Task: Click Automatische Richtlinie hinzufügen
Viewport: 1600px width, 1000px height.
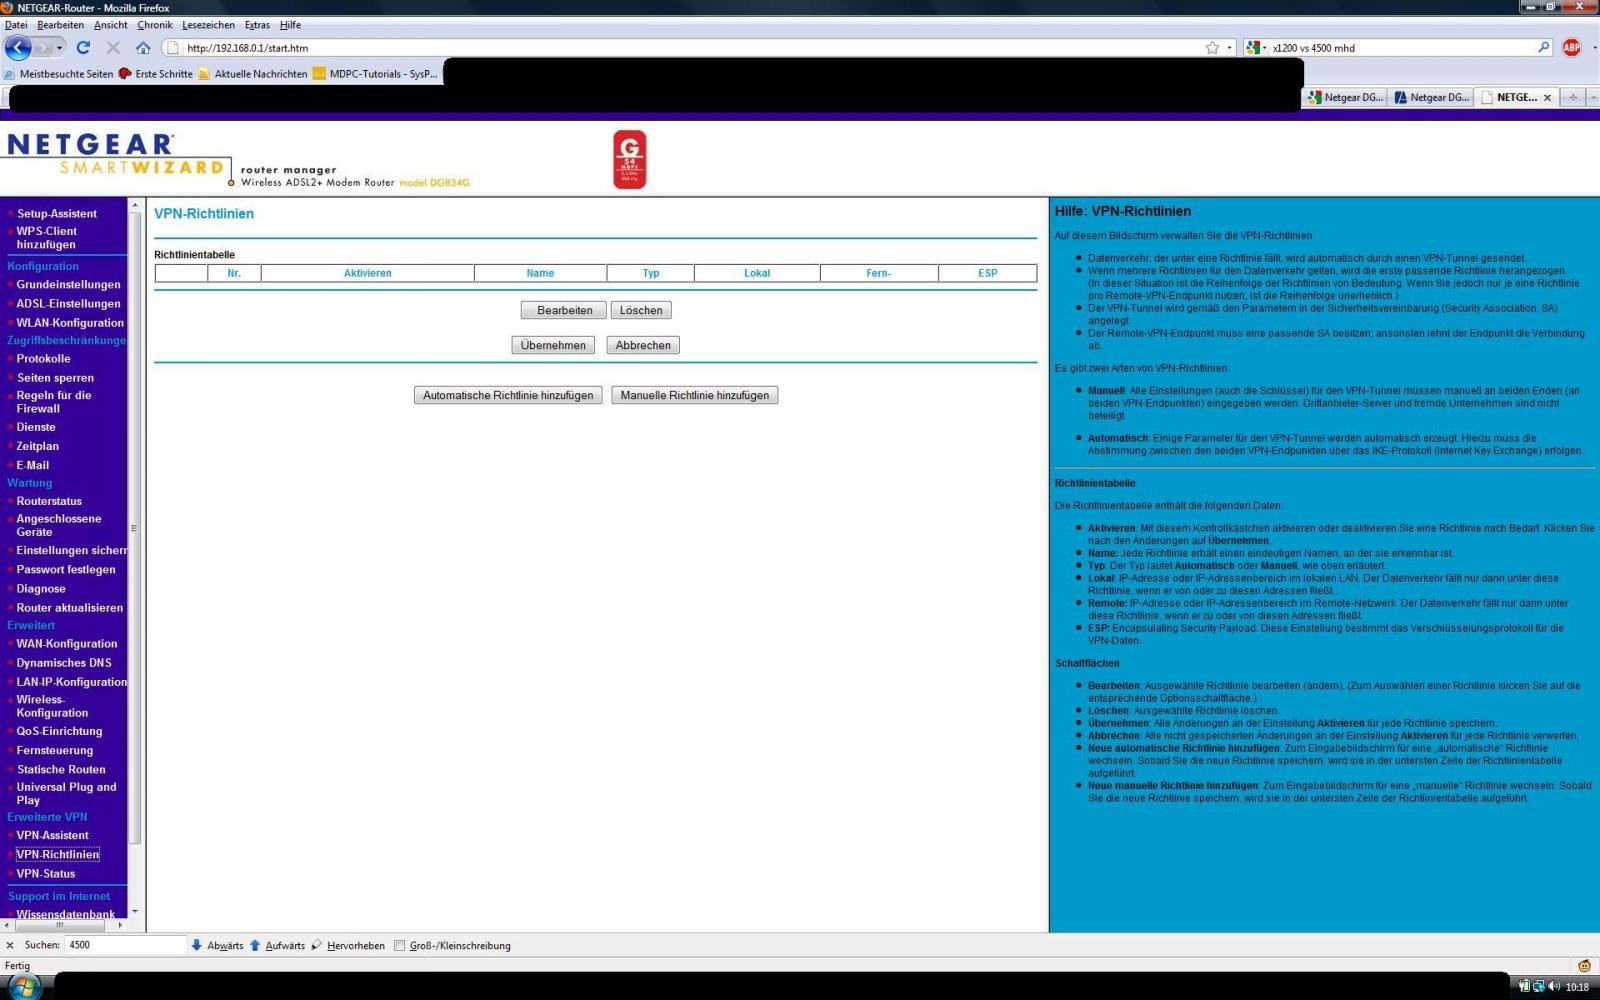Action: coord(508,395)
